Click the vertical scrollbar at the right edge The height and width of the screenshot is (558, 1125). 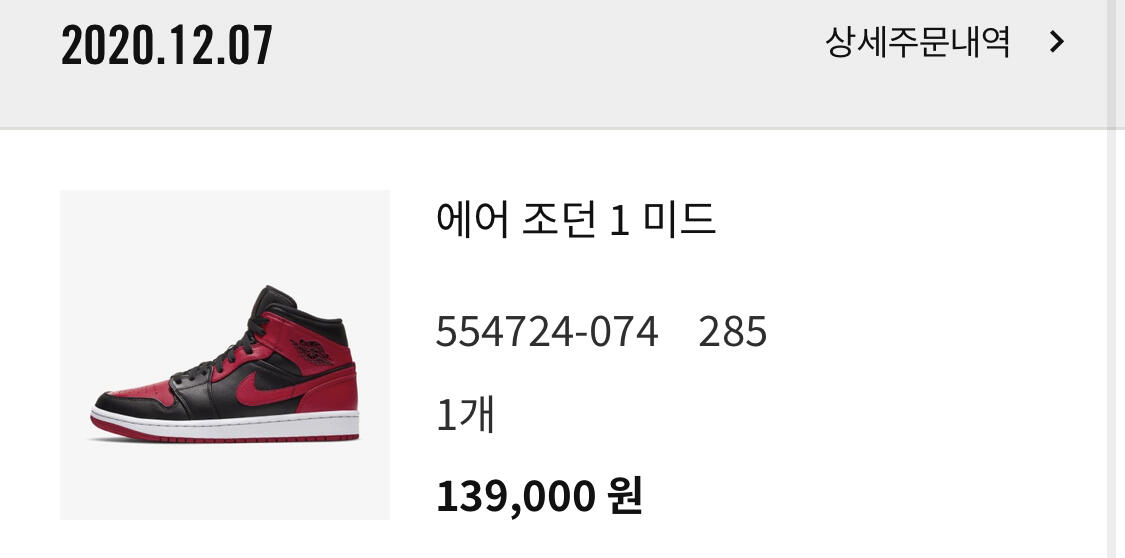coord(1116,279)
